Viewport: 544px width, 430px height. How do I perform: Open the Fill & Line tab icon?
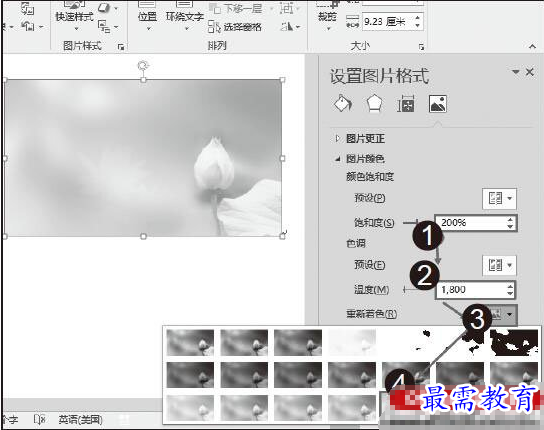coord(342,103)
